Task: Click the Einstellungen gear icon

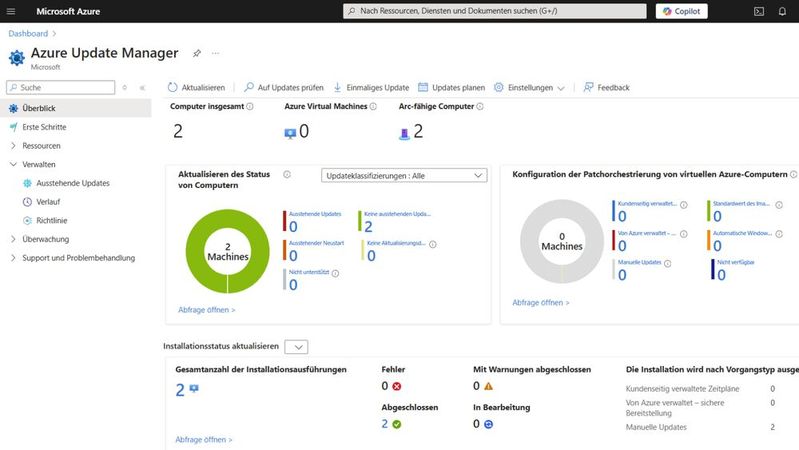Action: pos(498,87)
